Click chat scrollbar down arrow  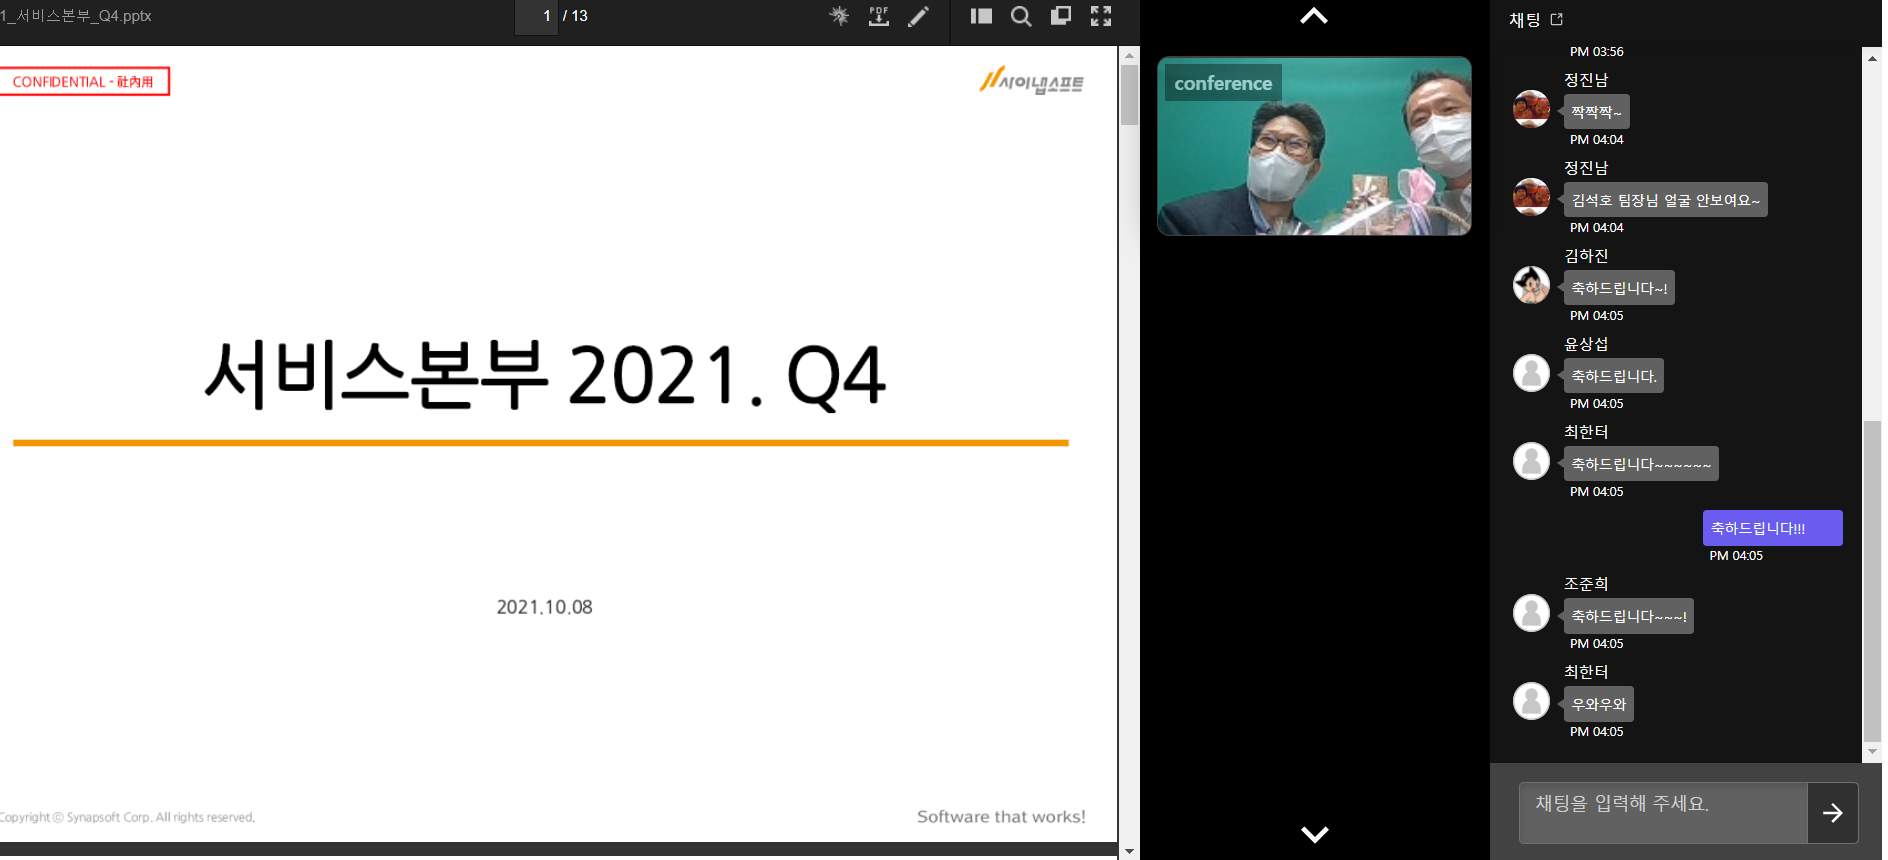[x=1872, y=752]
